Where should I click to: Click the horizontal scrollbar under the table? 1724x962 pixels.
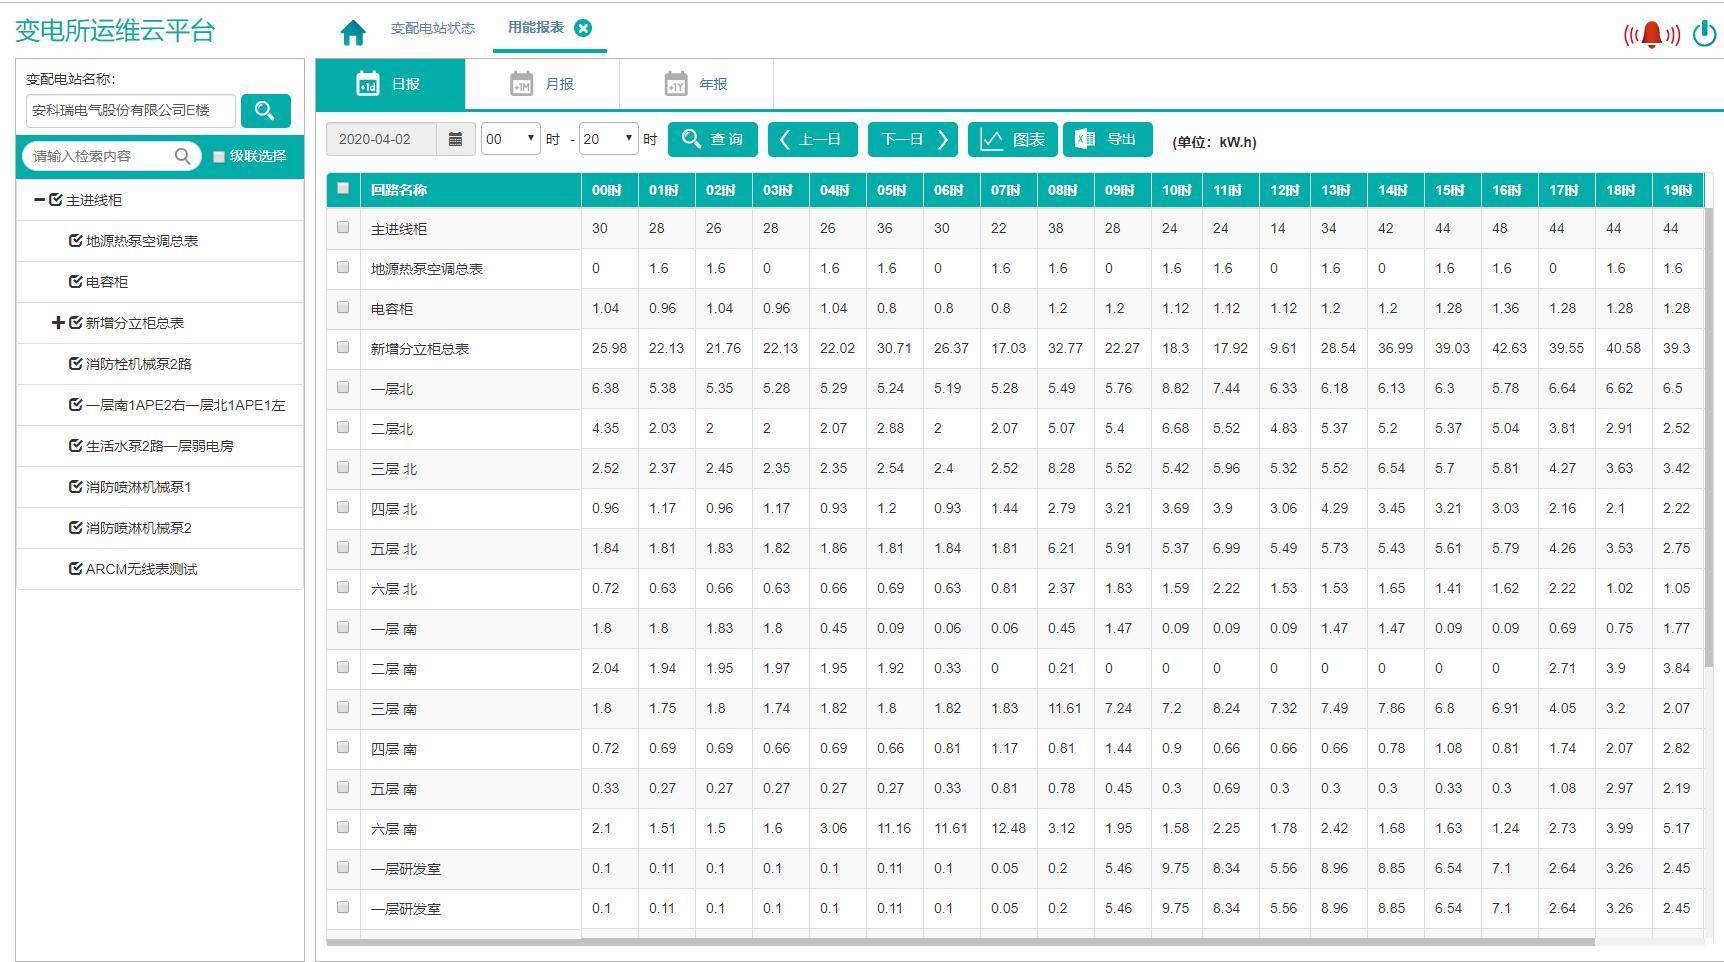point(960,941)
